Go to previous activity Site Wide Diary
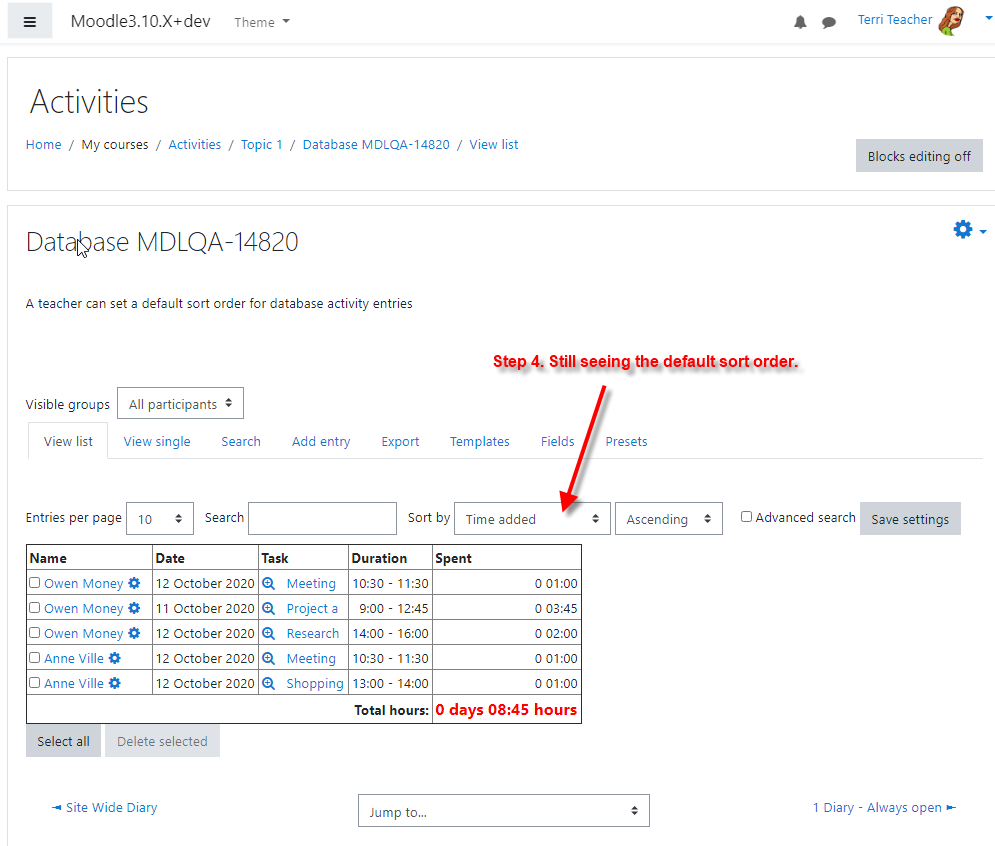 click(x=104, y=807)
